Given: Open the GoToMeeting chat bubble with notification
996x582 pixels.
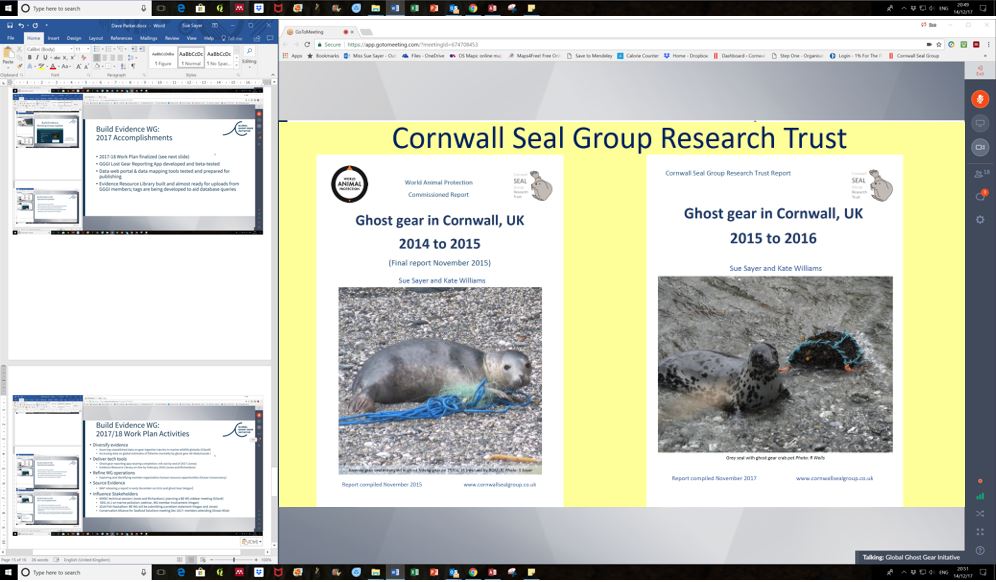Looking at the screenshot, I should point(980,196).
